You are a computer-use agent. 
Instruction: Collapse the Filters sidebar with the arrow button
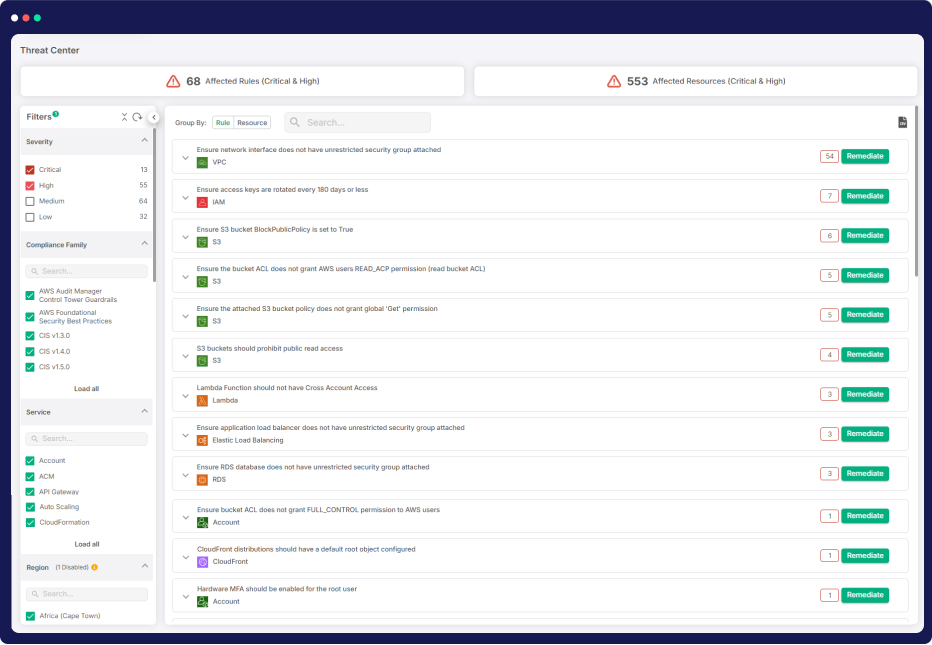click(x=154, y=117)
